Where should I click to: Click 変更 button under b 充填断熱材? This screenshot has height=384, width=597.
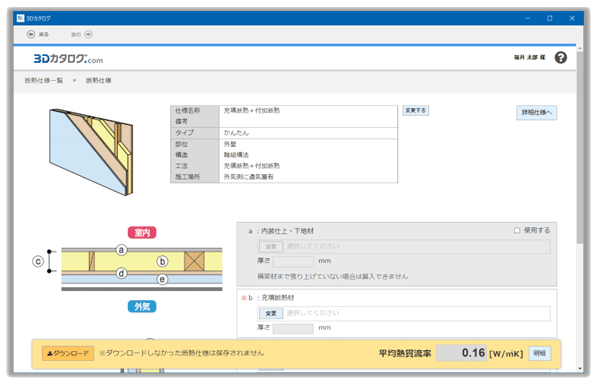pyautogui.click(x=271, y=313)
